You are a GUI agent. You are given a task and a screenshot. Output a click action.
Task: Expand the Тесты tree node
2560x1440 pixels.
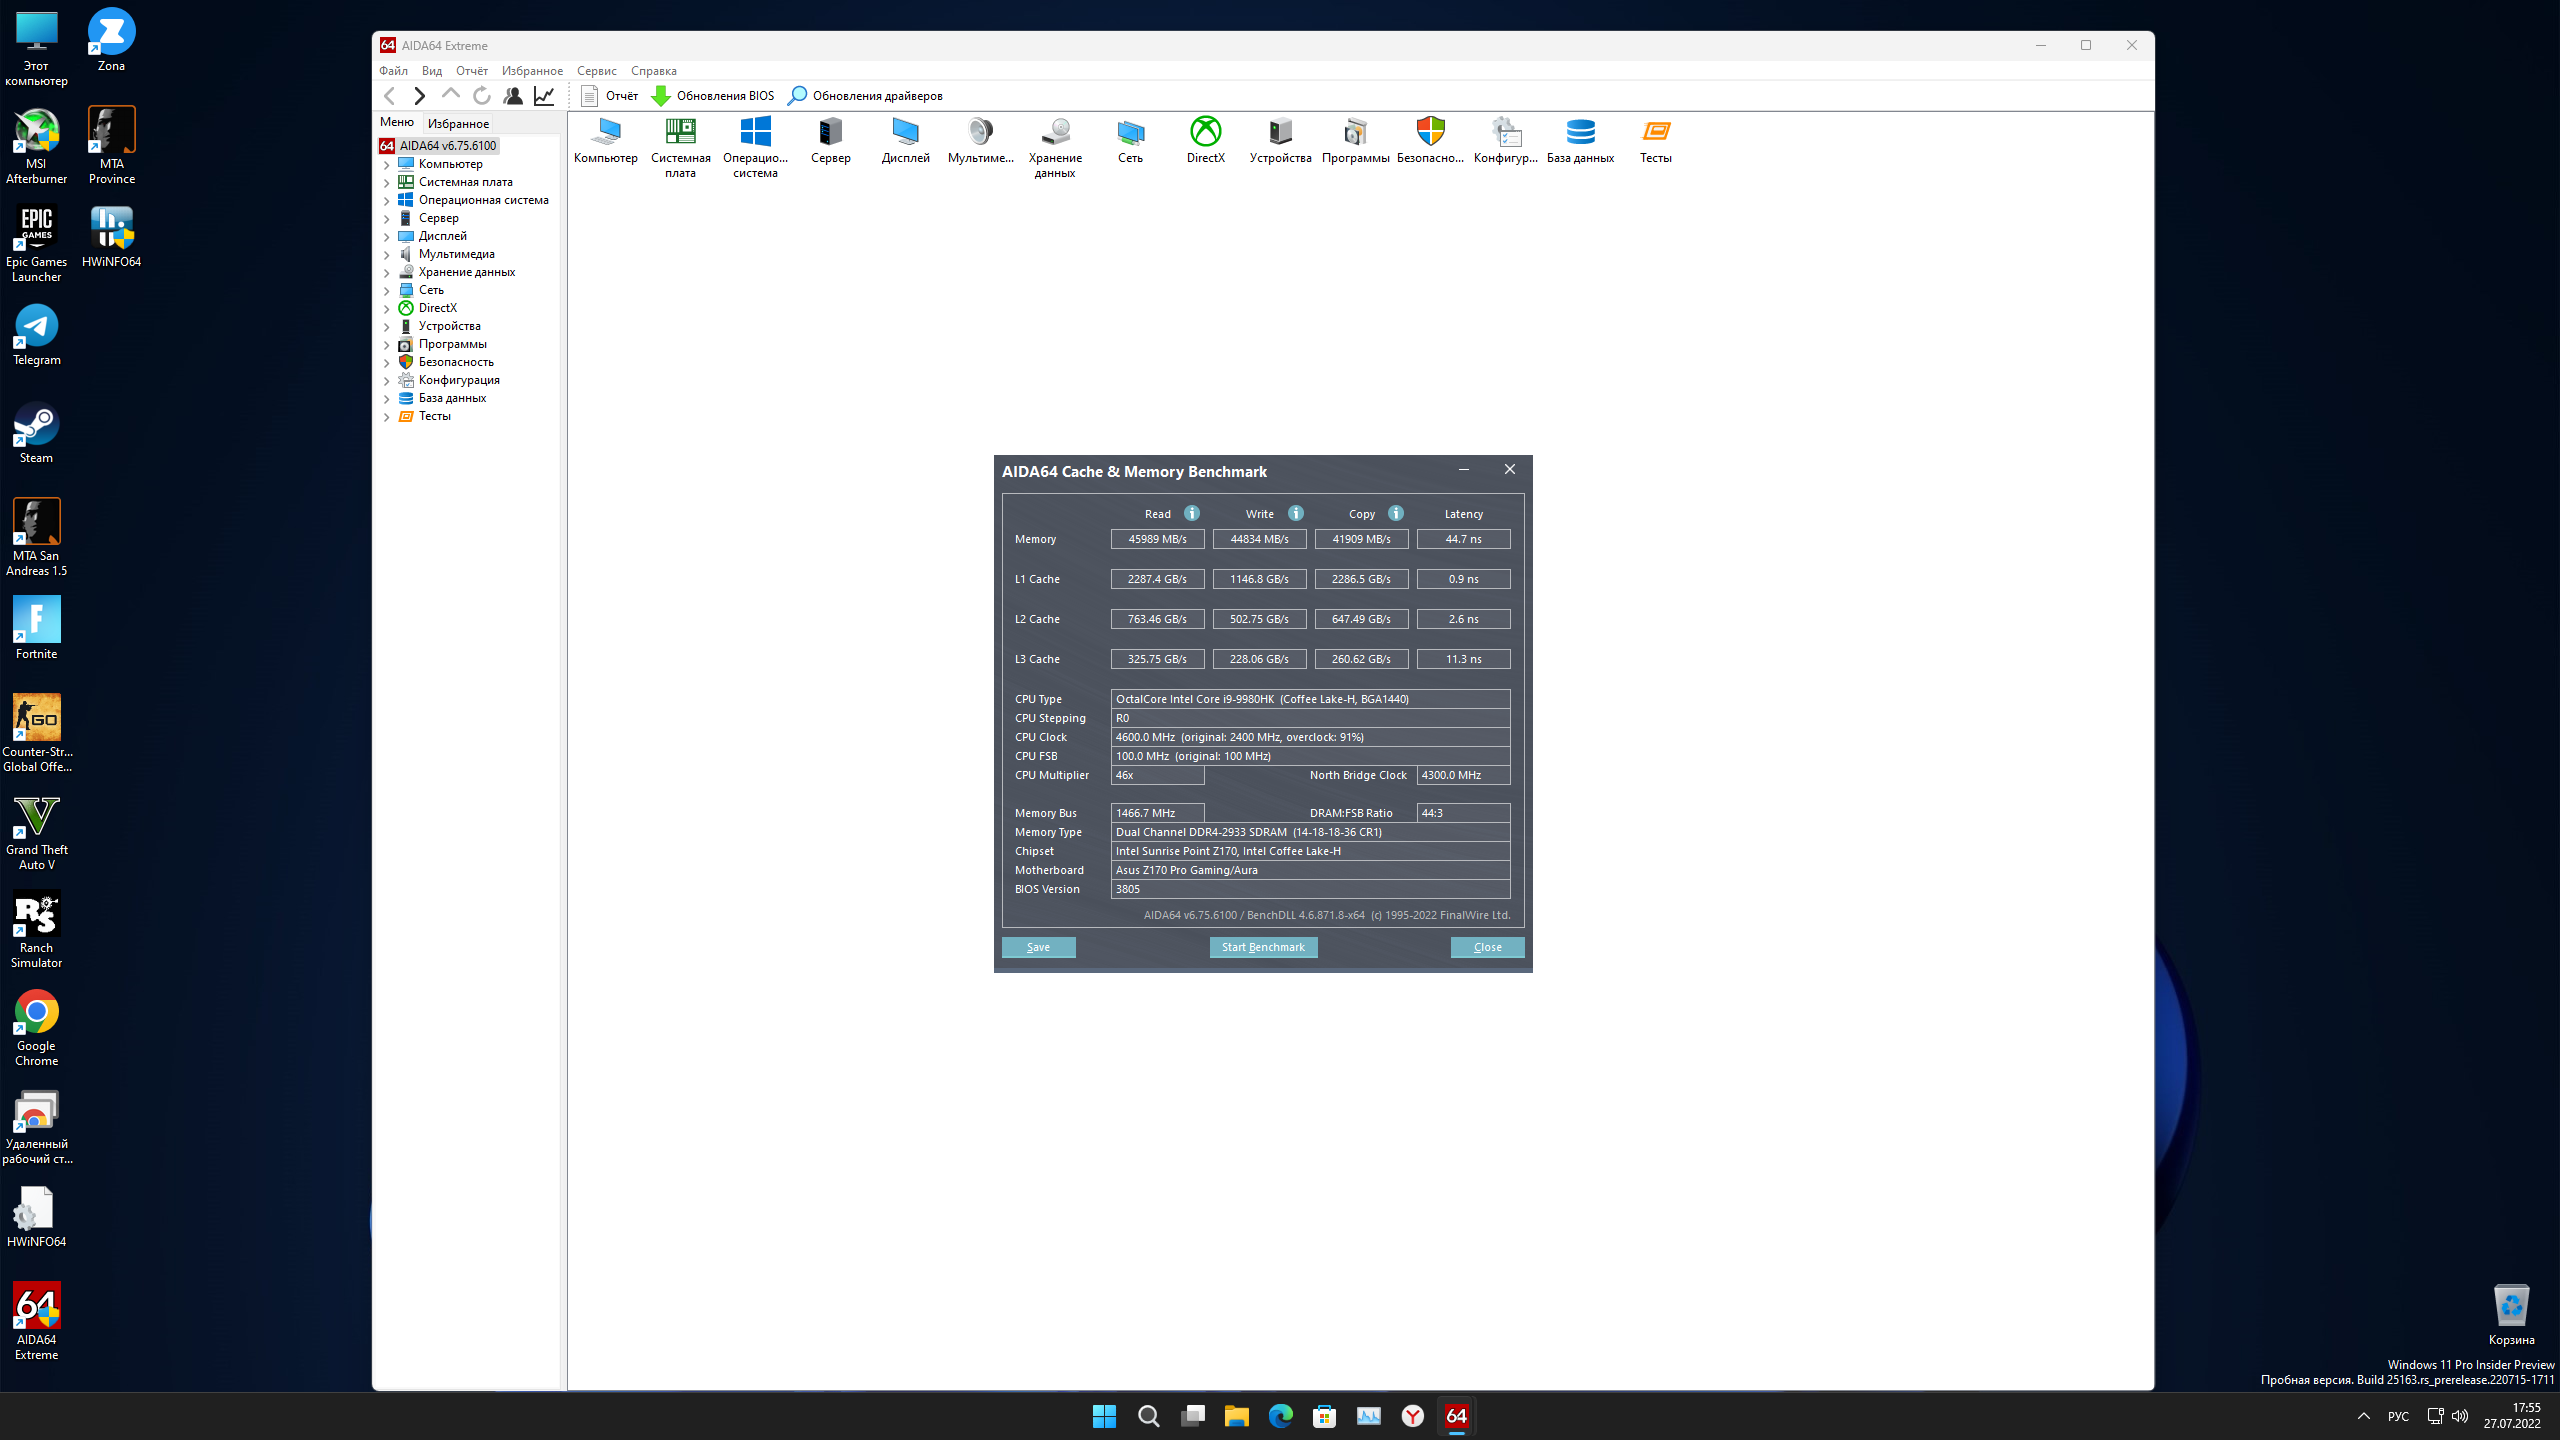387,417
